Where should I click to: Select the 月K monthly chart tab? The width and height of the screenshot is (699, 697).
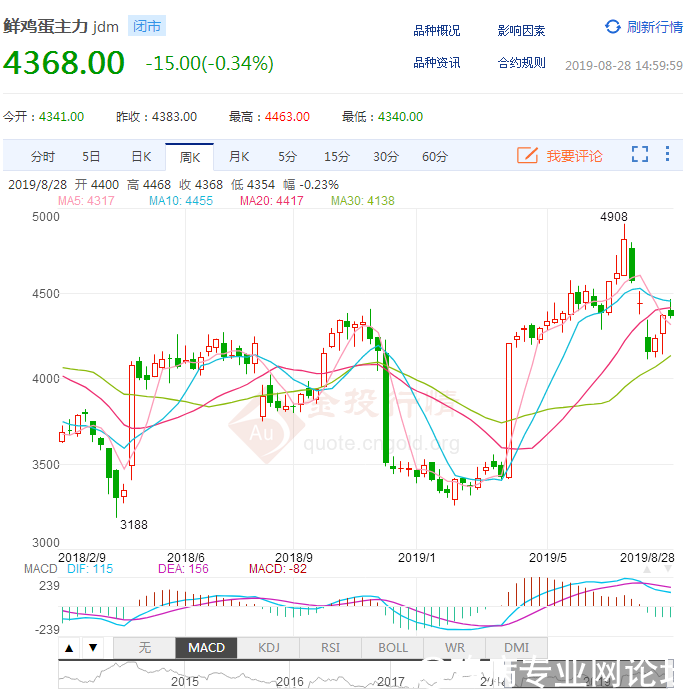coord(238,156)
